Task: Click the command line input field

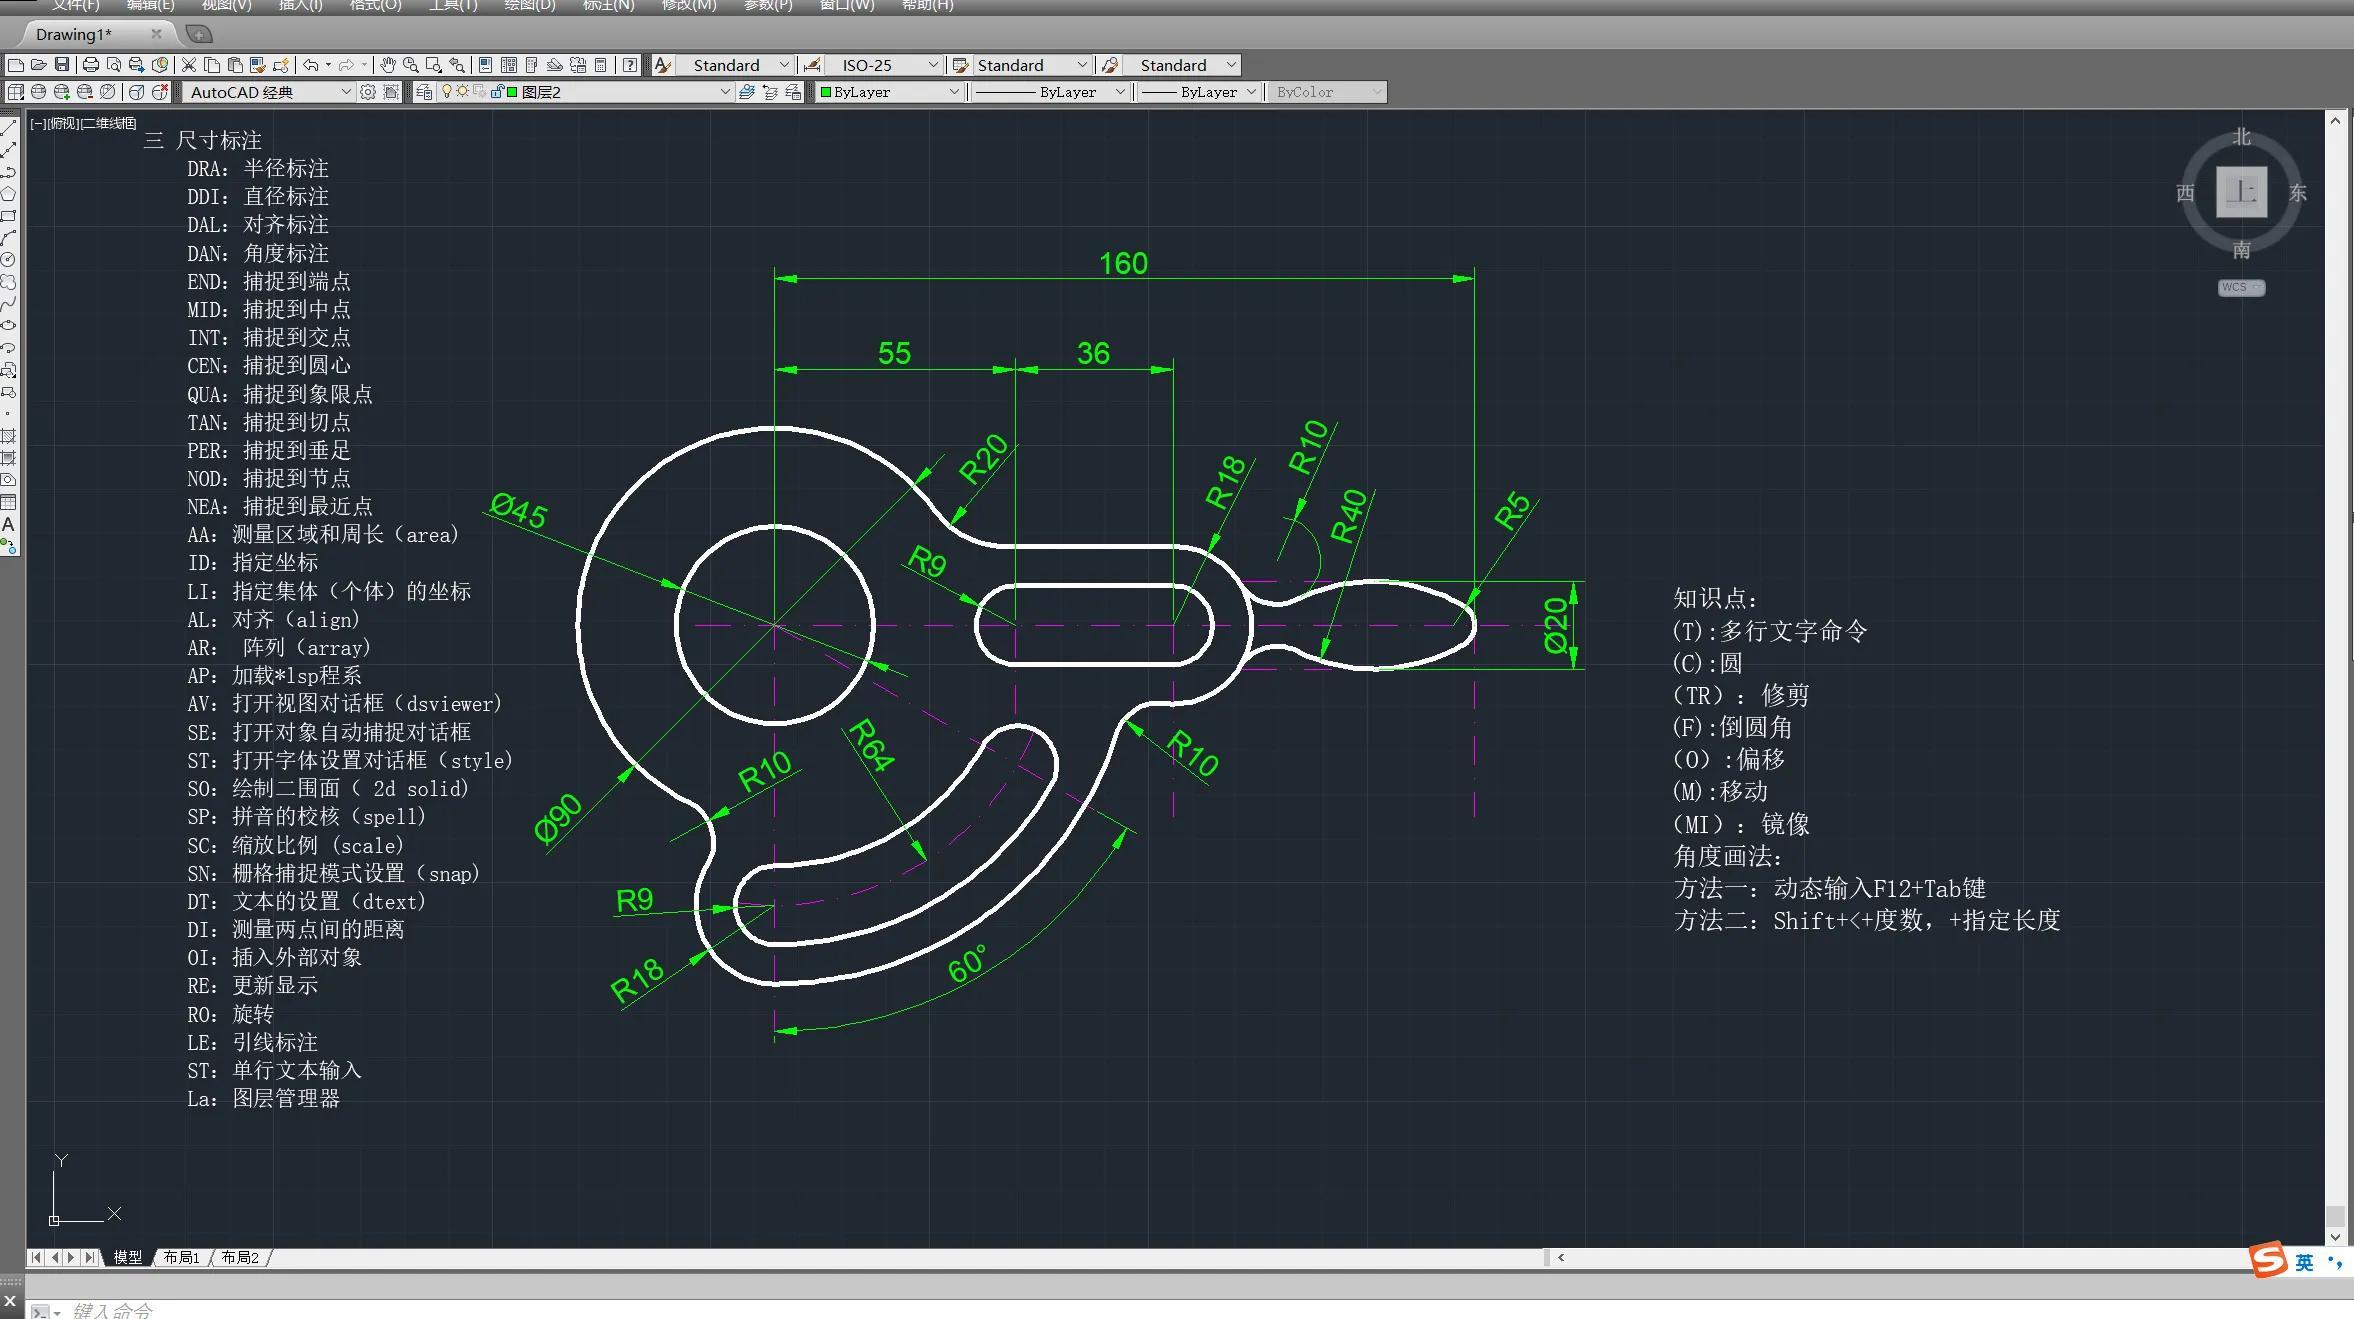Action: coord(1190,1309)
